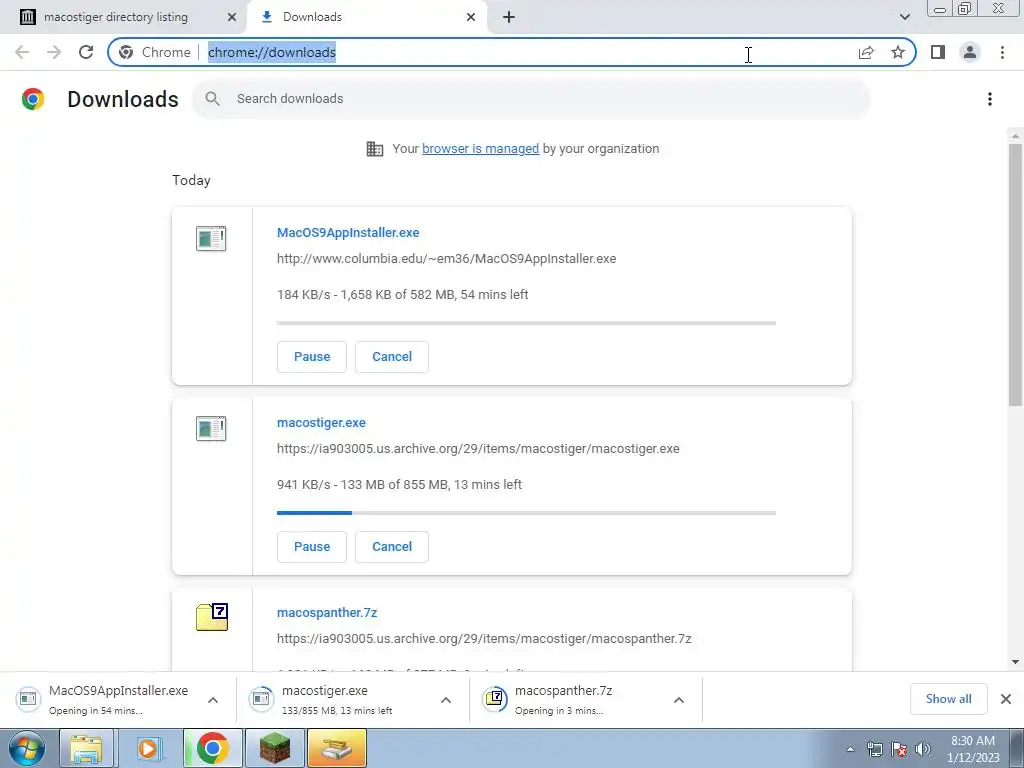Open the macostiger.exe file name link
This screenshot has width=1024, height=768.
point(321,423)
